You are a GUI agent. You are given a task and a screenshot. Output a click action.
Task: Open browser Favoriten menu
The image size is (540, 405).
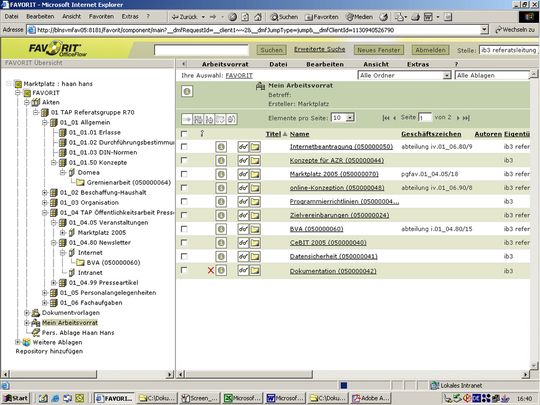[x=101, y=16]
